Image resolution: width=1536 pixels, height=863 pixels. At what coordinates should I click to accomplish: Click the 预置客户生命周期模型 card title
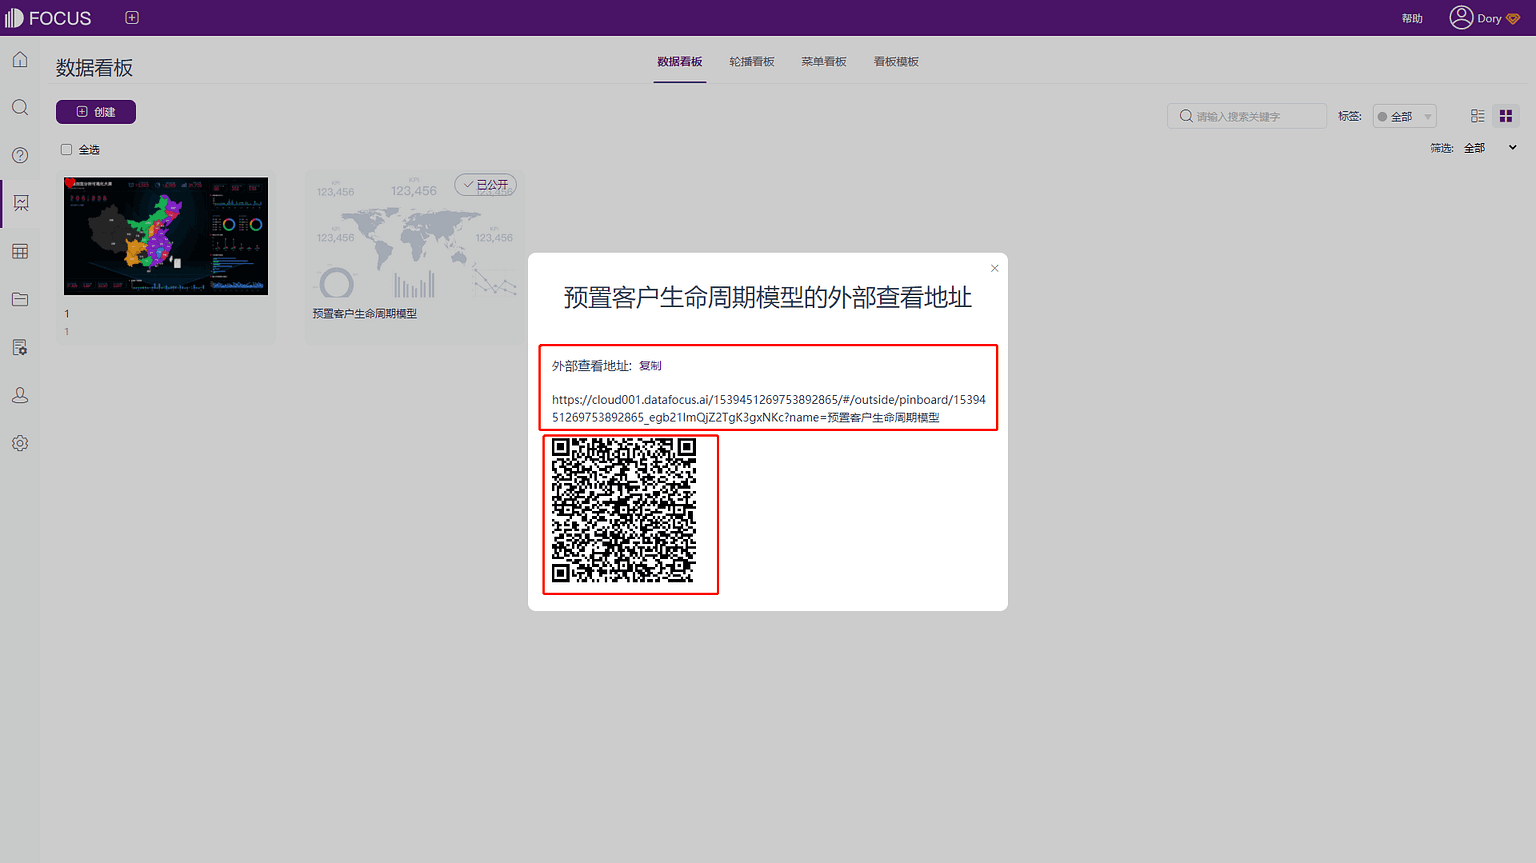tap(364, 314)
